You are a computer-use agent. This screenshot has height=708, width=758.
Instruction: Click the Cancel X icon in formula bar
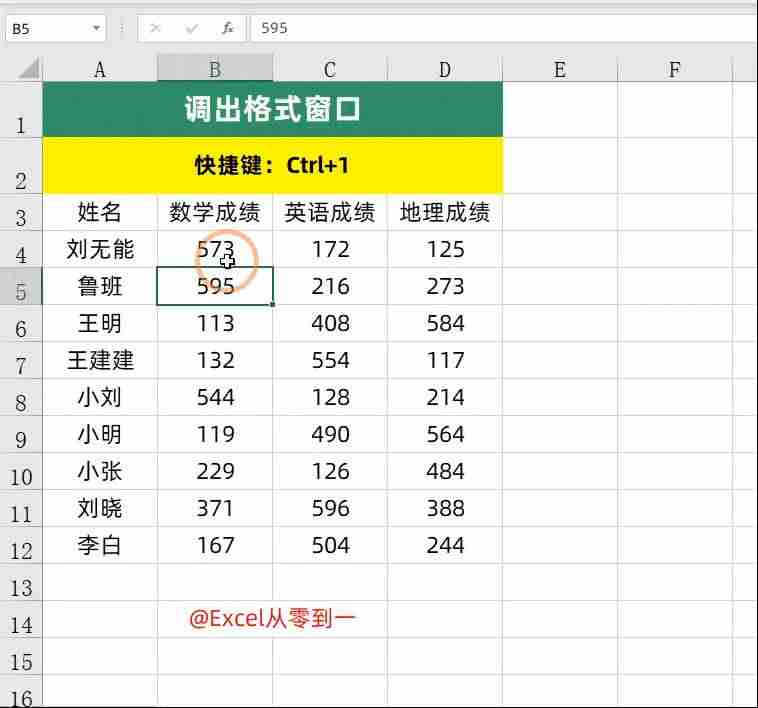coord(155,29)
